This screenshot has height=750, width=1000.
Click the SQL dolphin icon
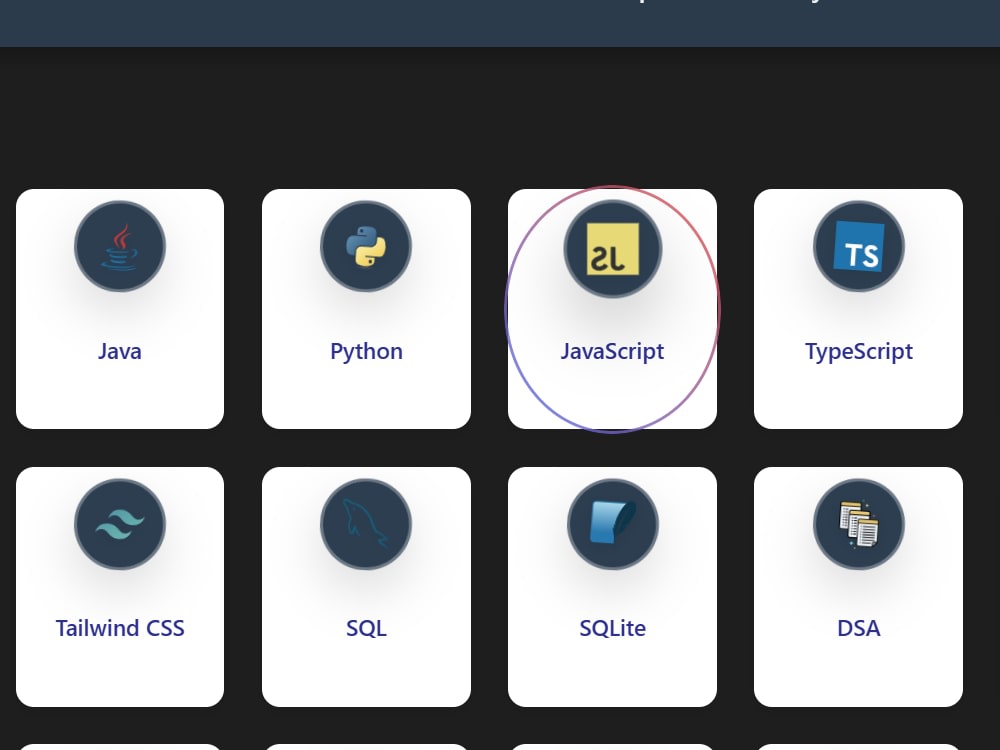coord(366,524)
